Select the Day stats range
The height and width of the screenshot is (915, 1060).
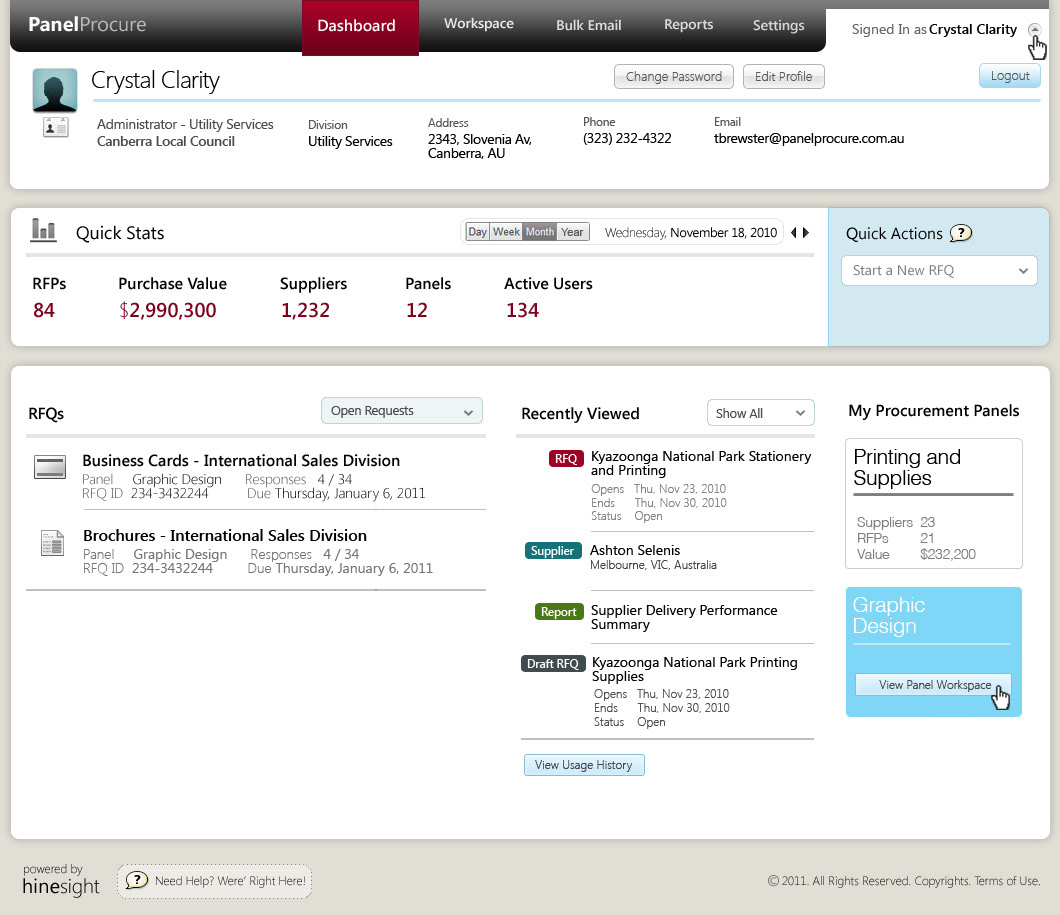tap(477, 232)
